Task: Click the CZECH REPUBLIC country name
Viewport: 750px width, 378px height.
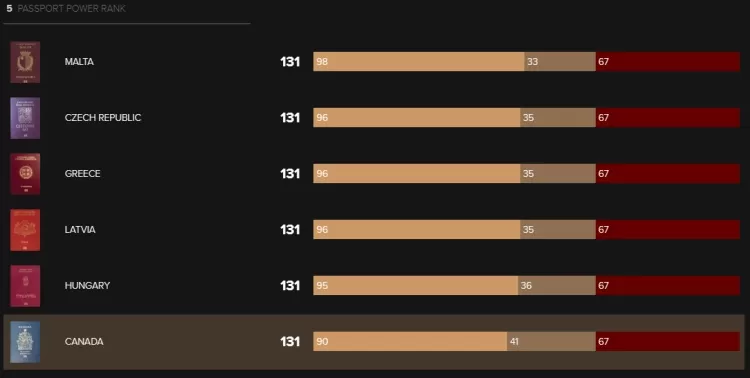Action: click(x=103, y=118)
